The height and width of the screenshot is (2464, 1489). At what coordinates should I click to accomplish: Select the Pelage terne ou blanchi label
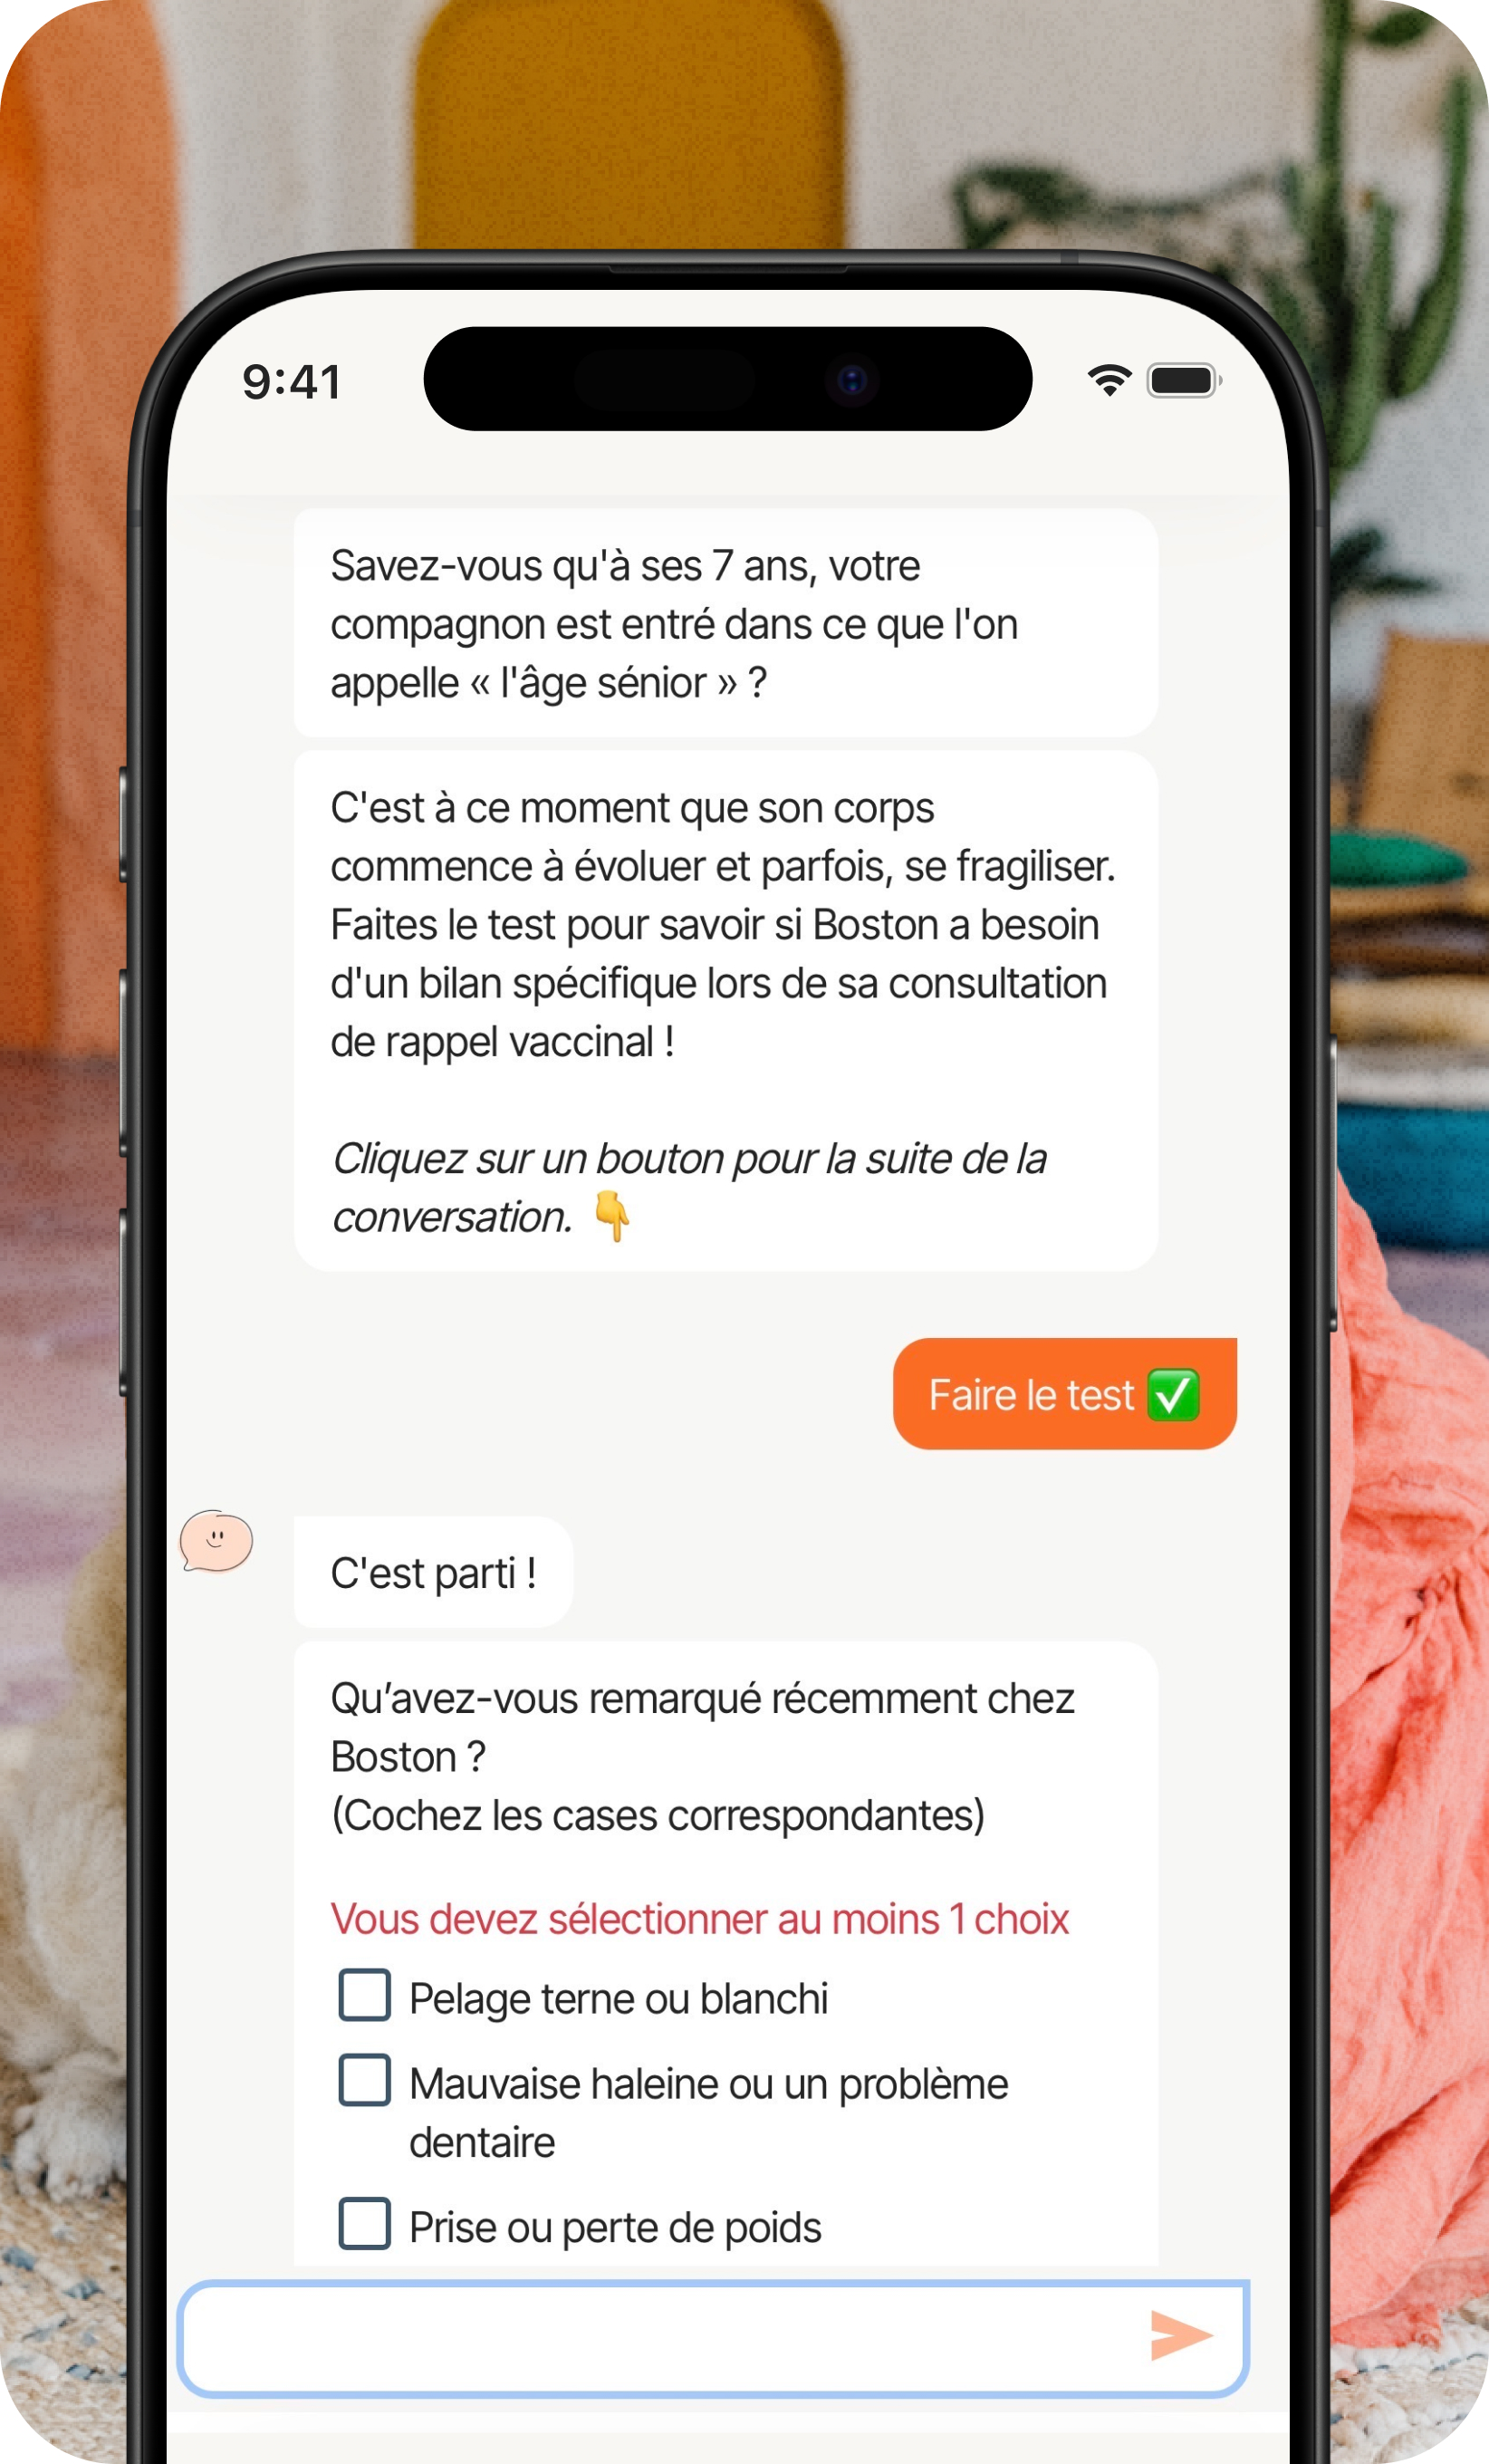pos(618,1999)
